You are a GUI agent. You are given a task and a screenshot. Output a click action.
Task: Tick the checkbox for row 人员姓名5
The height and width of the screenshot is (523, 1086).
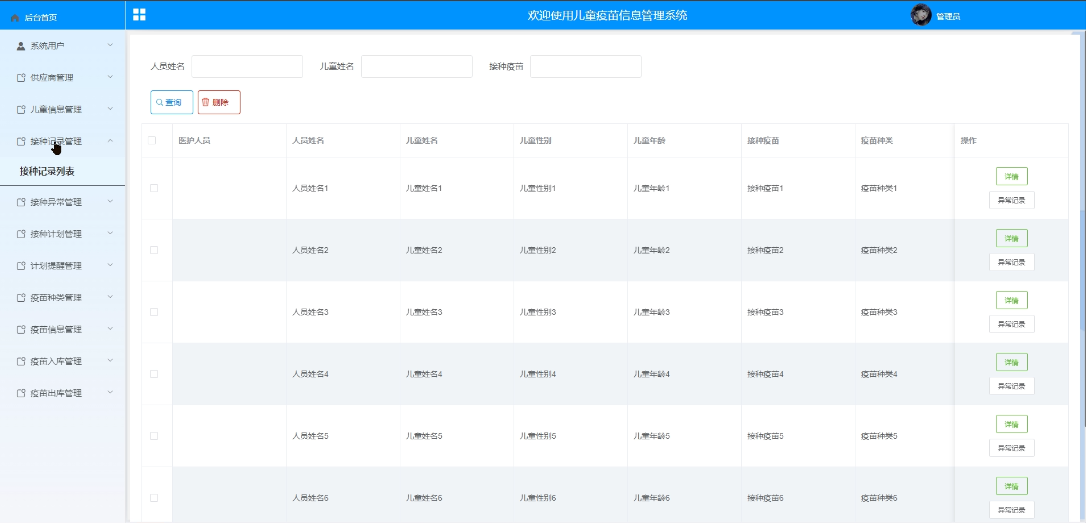[x=154, y=436]
